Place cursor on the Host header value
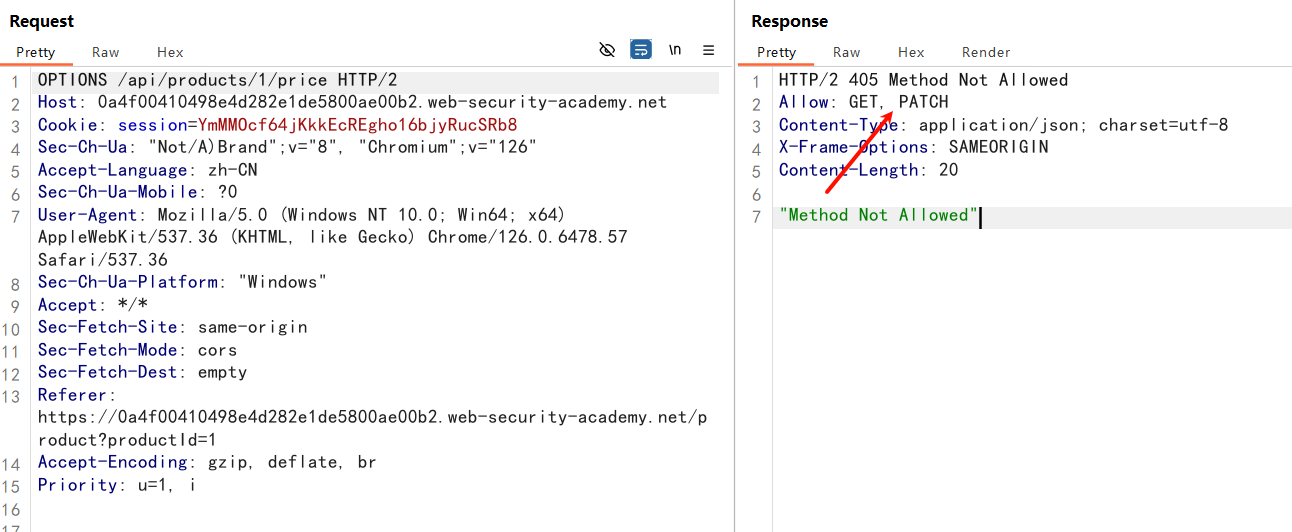Screen dimensions: 1292x532 pos(381,102)
